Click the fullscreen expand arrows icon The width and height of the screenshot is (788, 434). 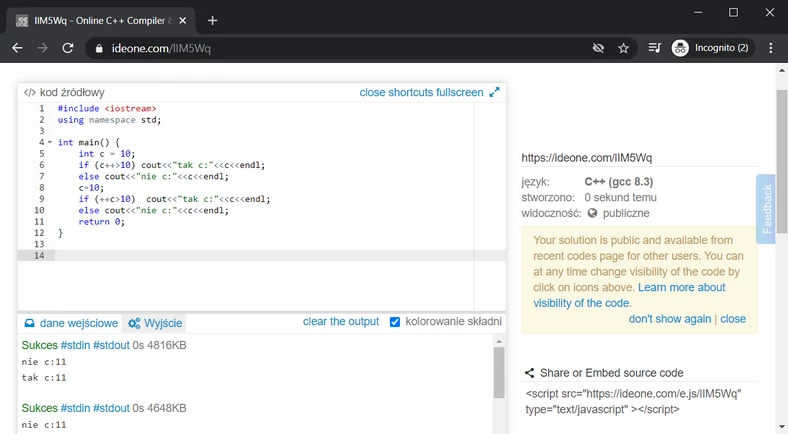pos(494,93)
